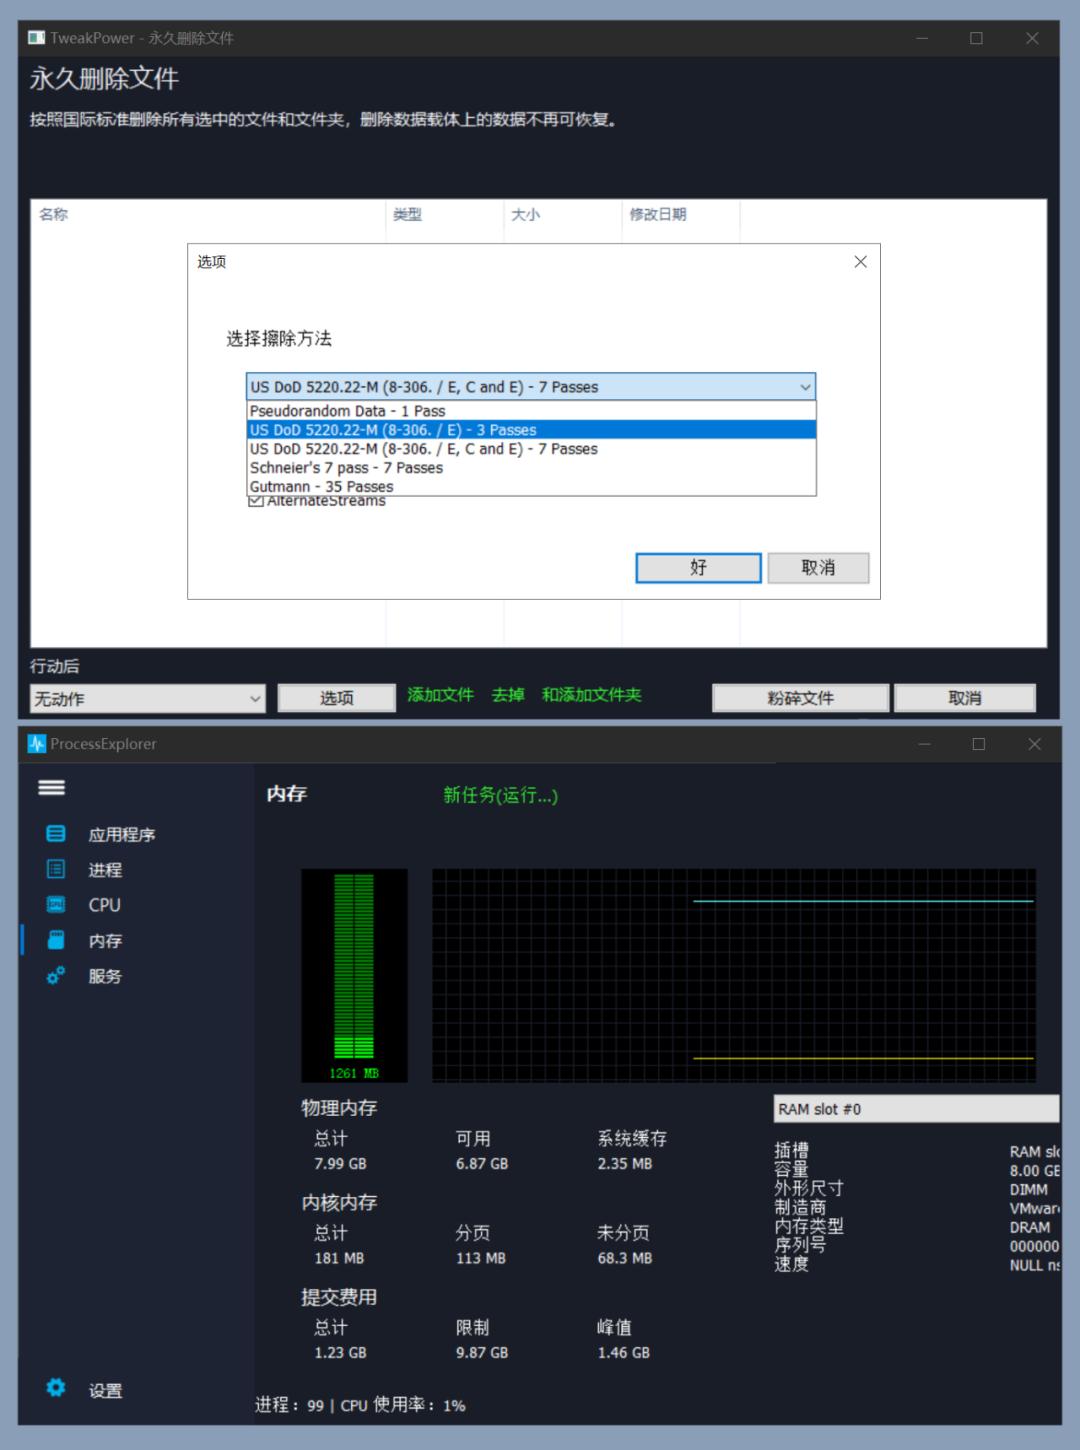This screenshot has height=1450, width=1080.
Task: Choose Gutmann - 35 Passes option
Action: [322, 487]
